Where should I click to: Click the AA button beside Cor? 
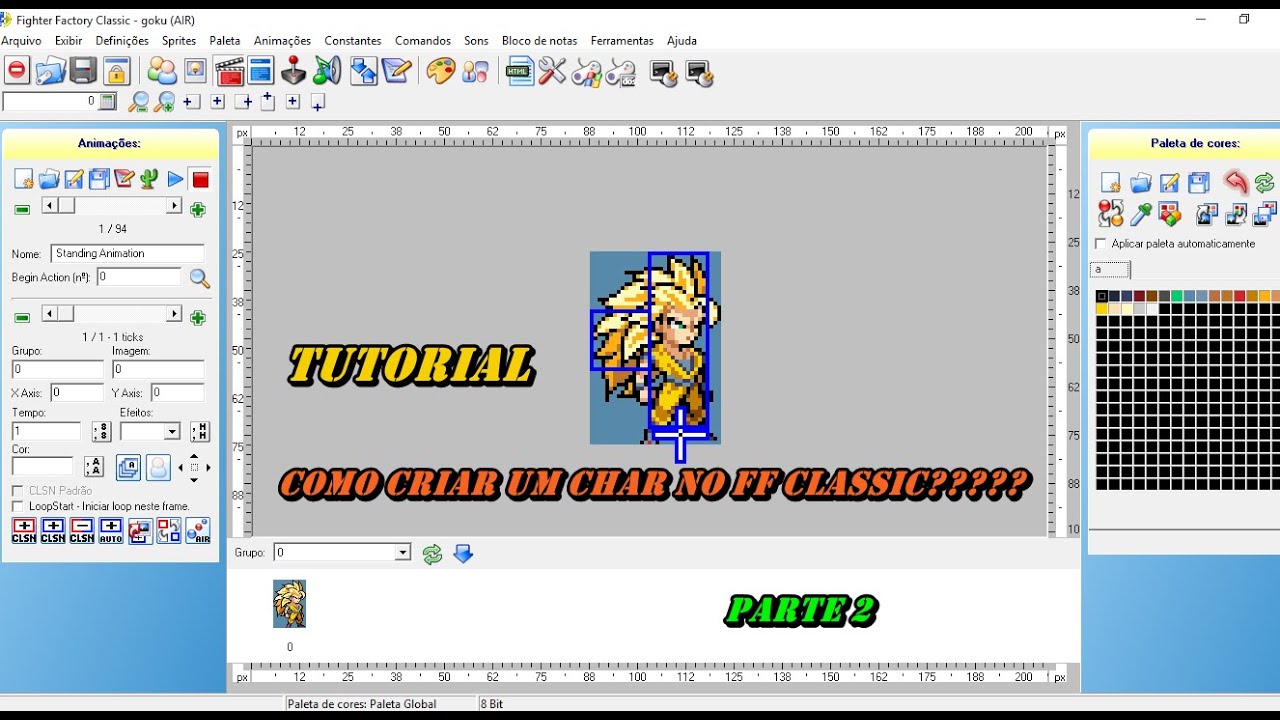pyautogui.click(x=94, y=466)
